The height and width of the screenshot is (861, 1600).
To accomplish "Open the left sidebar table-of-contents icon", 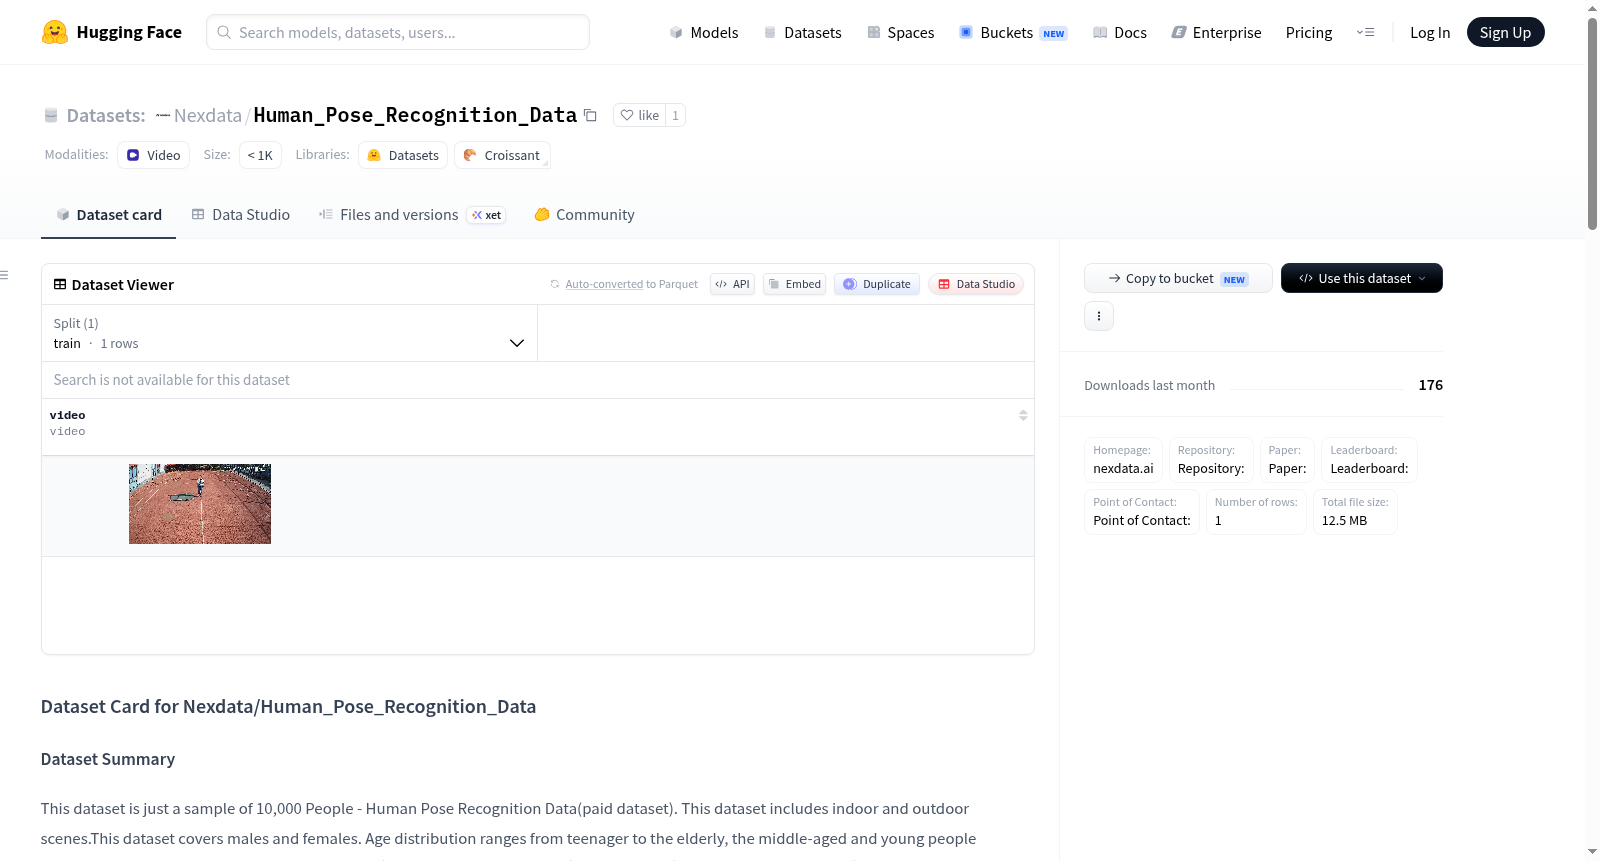I will click(4, 275).
